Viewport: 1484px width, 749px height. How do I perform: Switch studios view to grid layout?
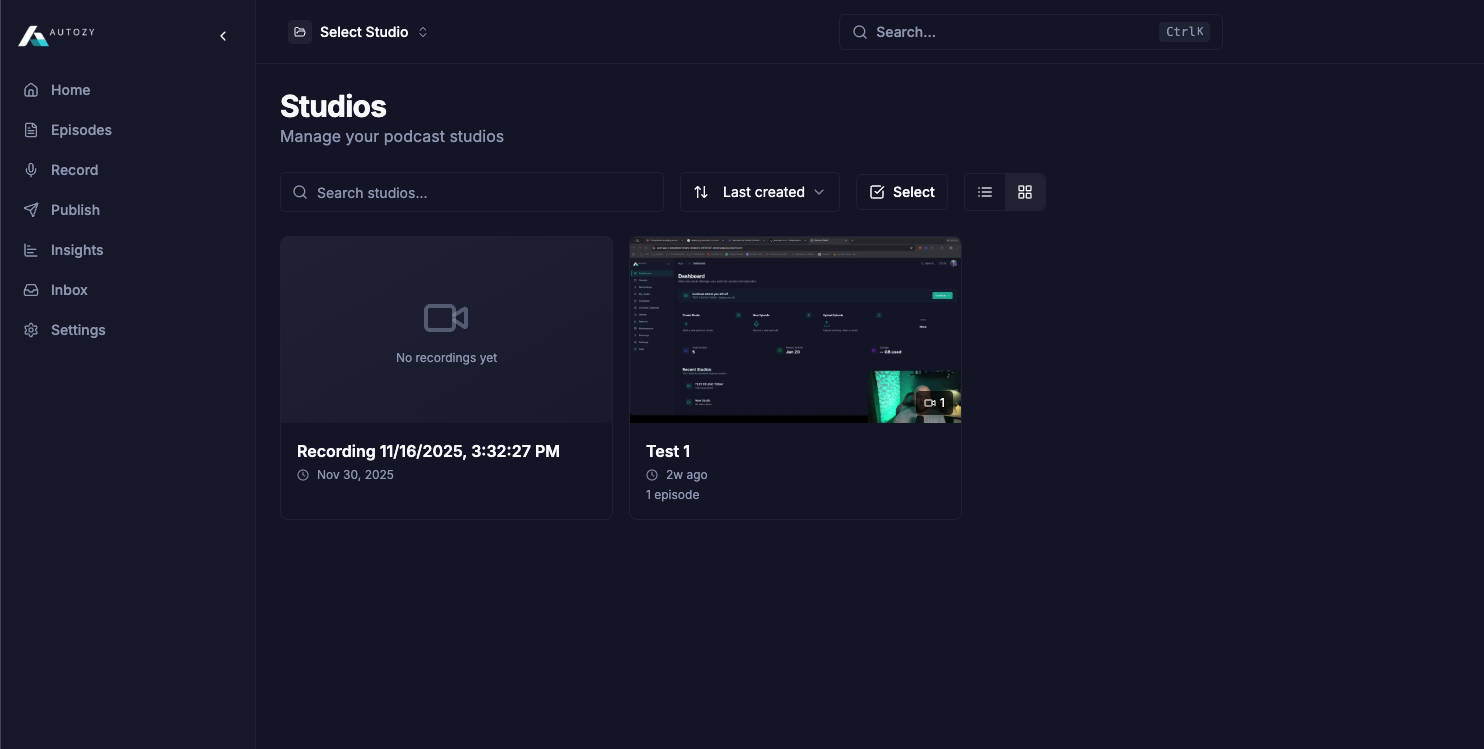1024,192
